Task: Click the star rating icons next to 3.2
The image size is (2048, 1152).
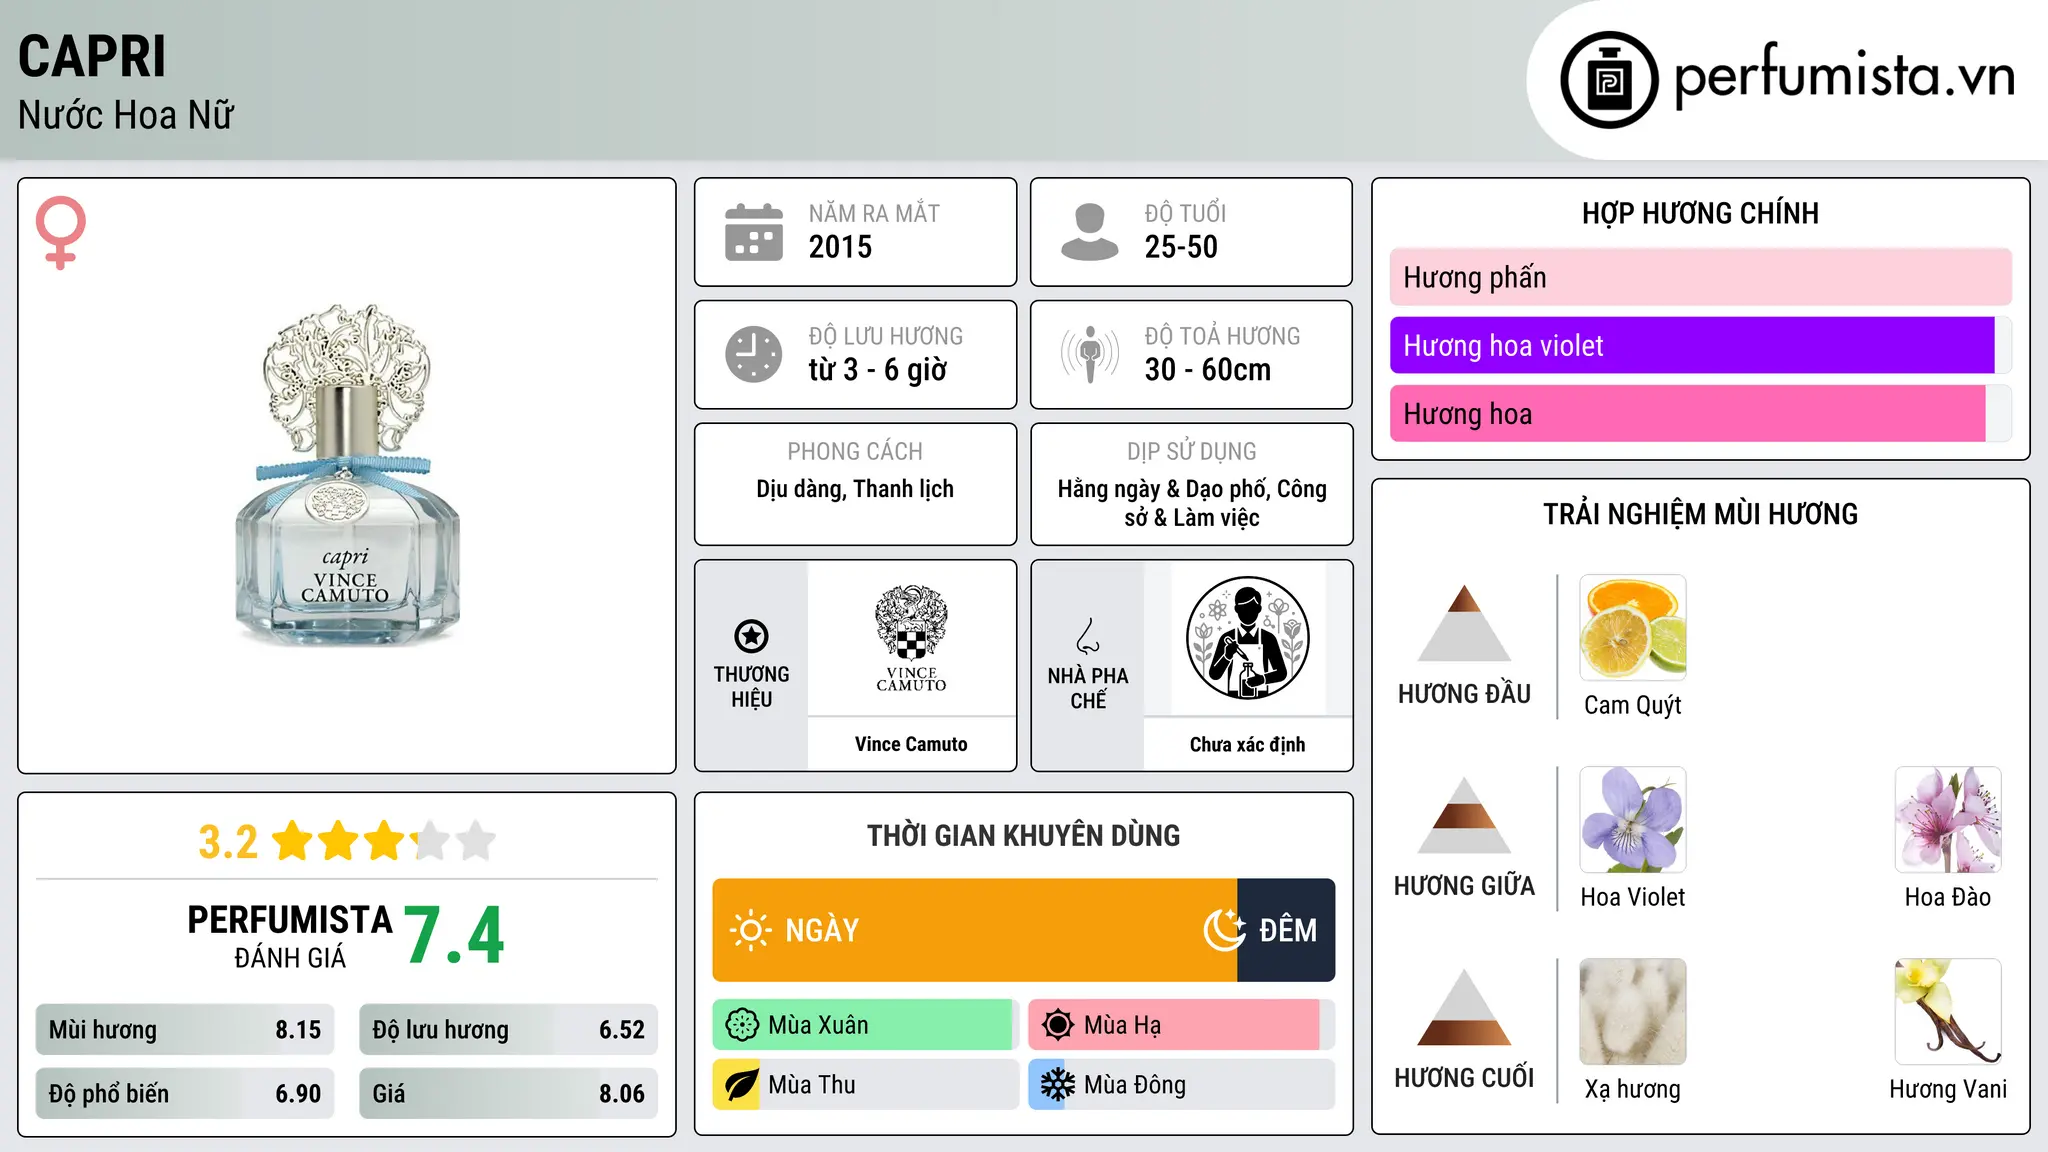Action: click(x=384, y=841)
